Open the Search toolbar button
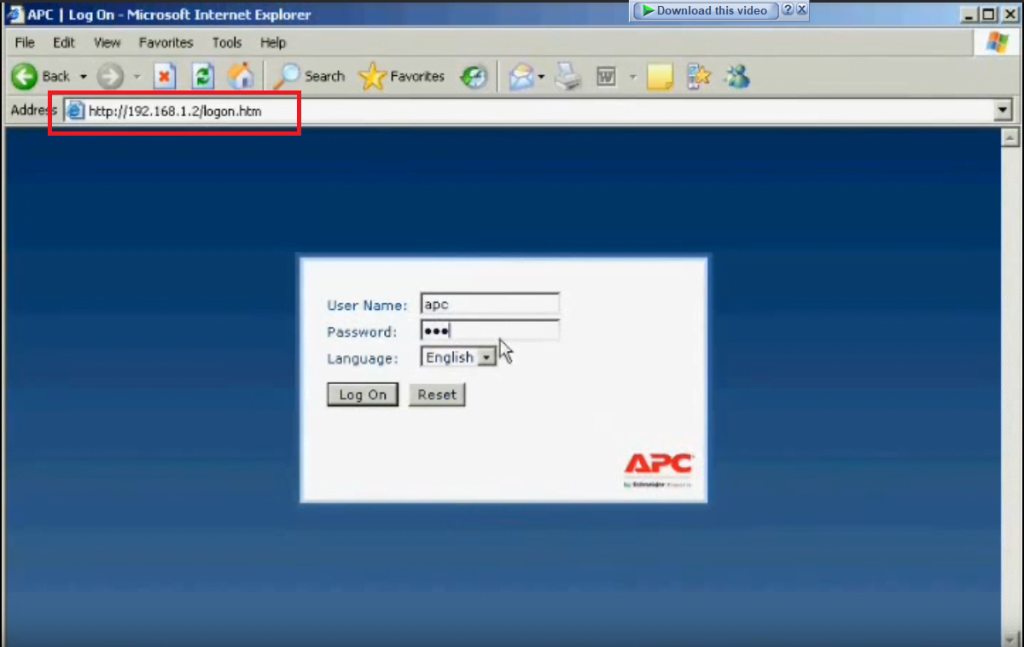 coord(309,76)
